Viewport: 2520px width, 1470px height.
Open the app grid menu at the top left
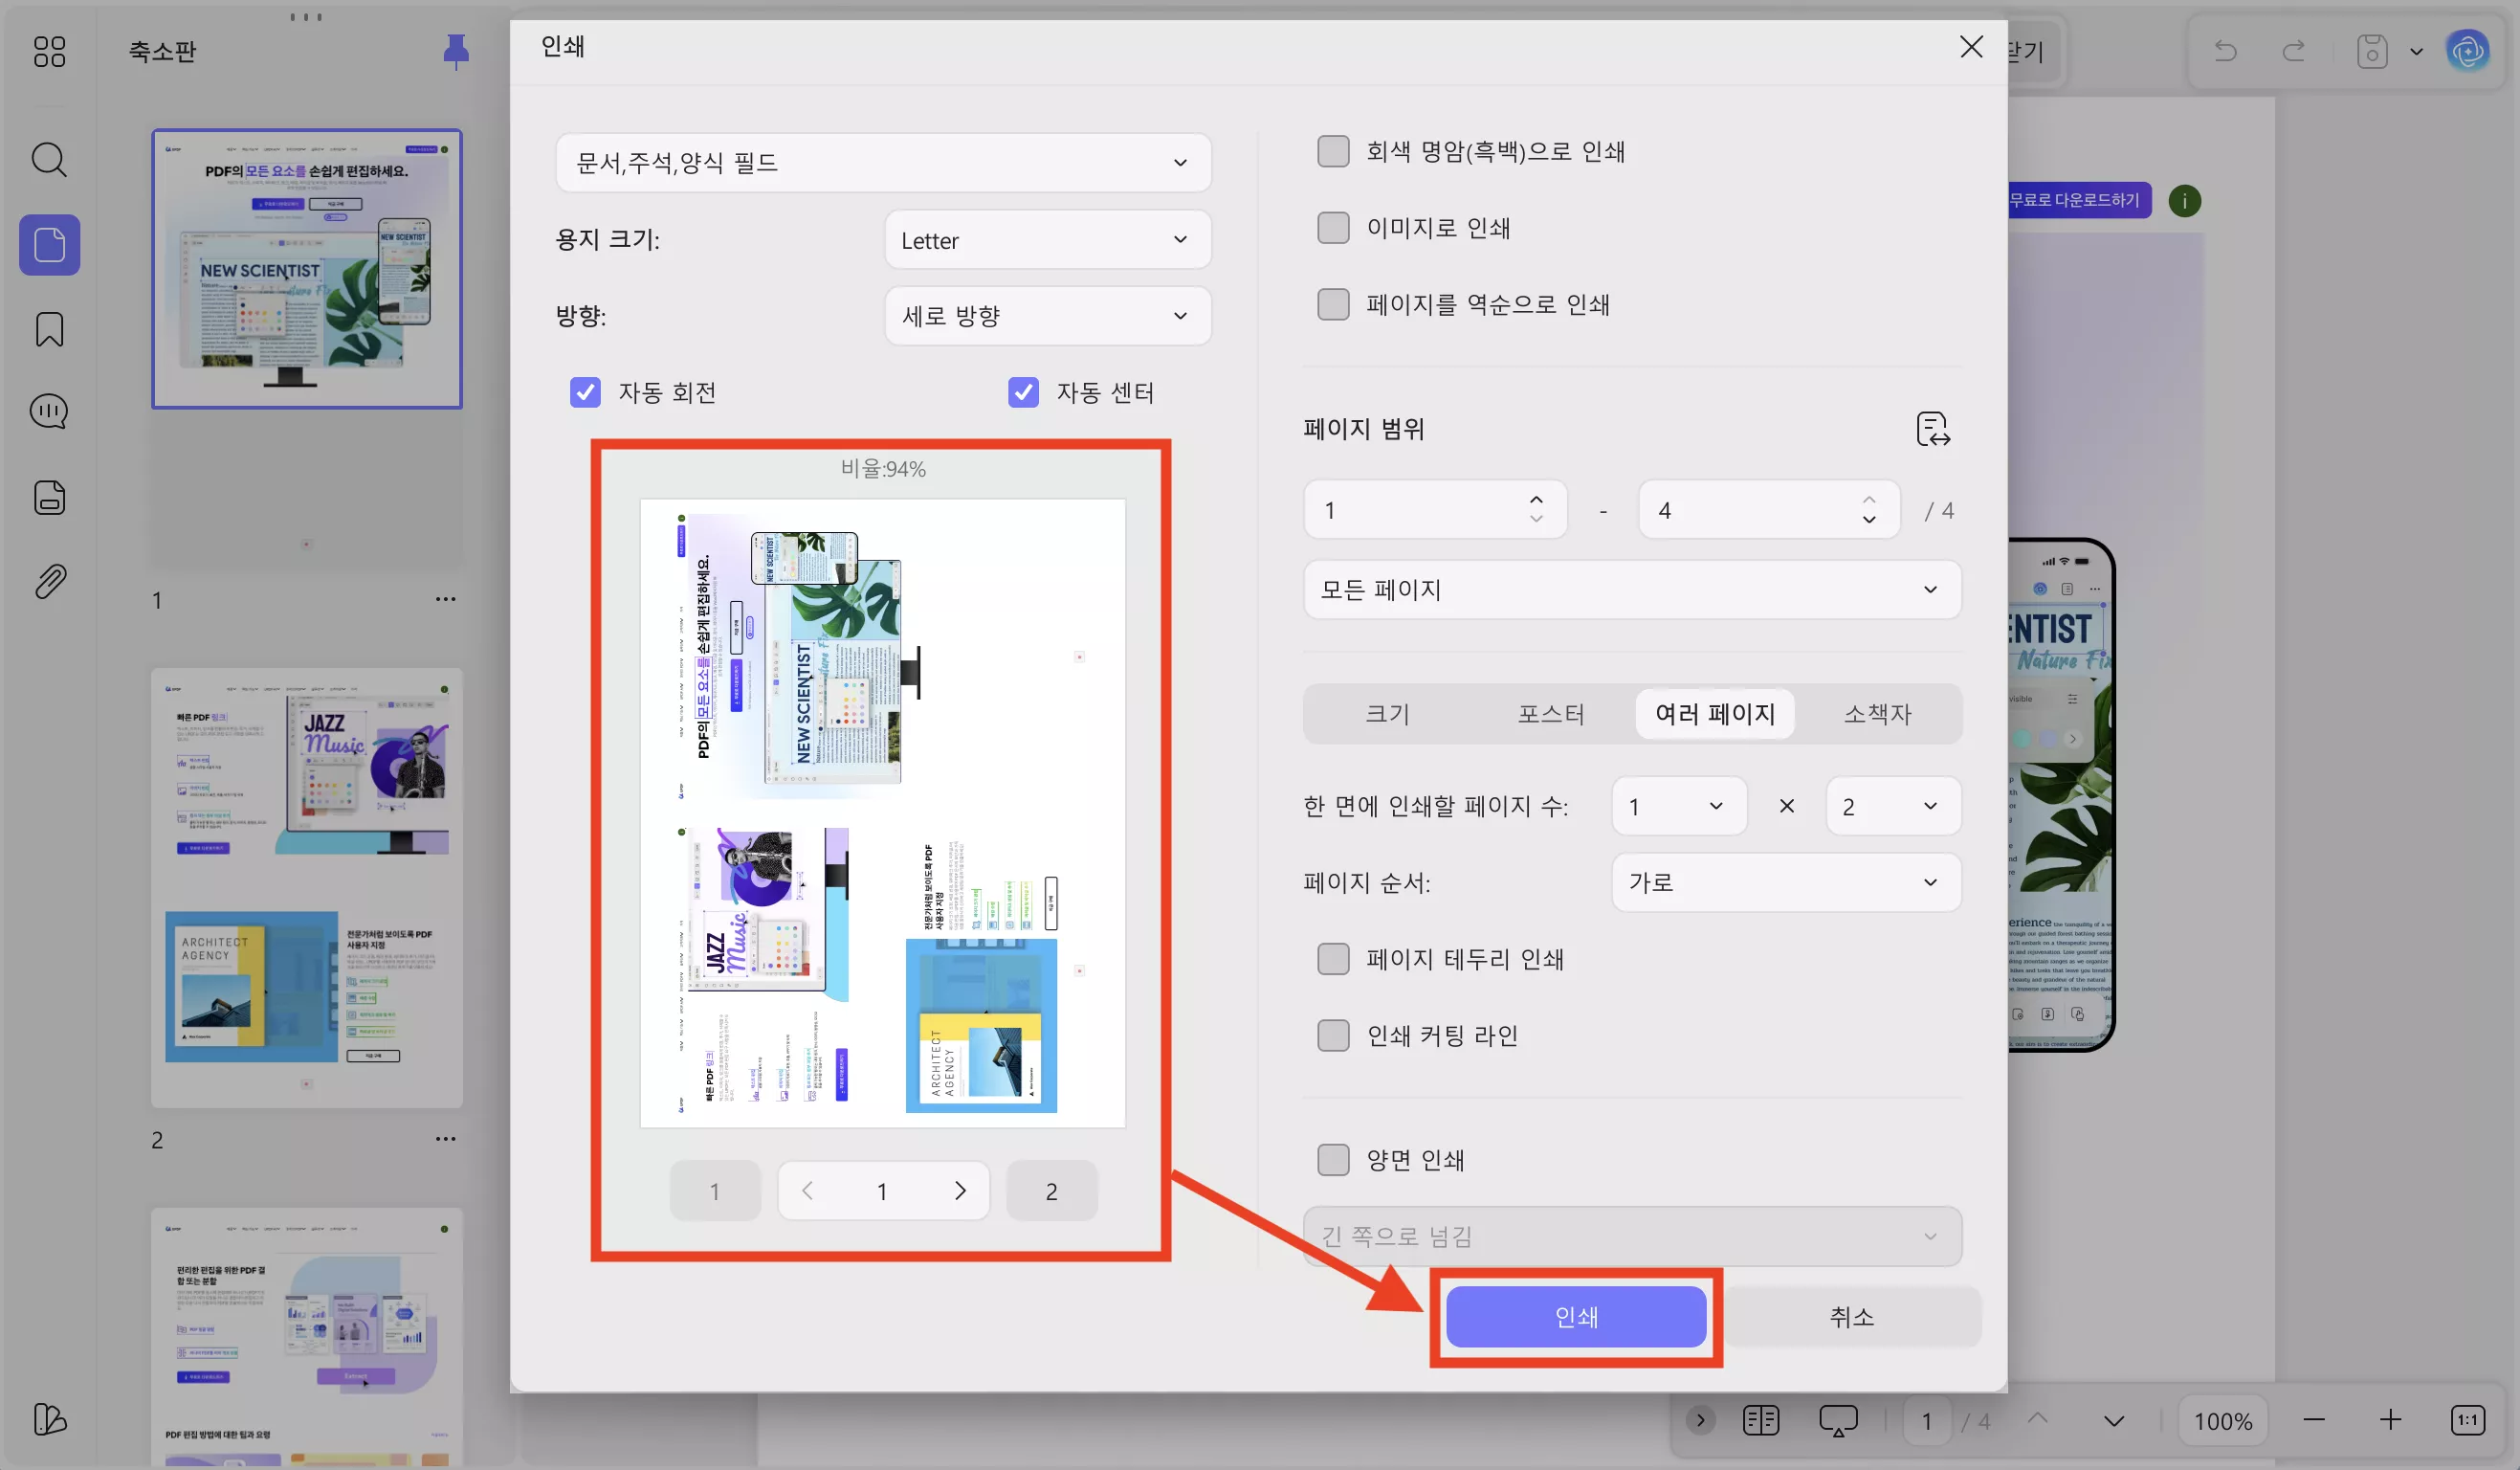click(x=48, y=52)
